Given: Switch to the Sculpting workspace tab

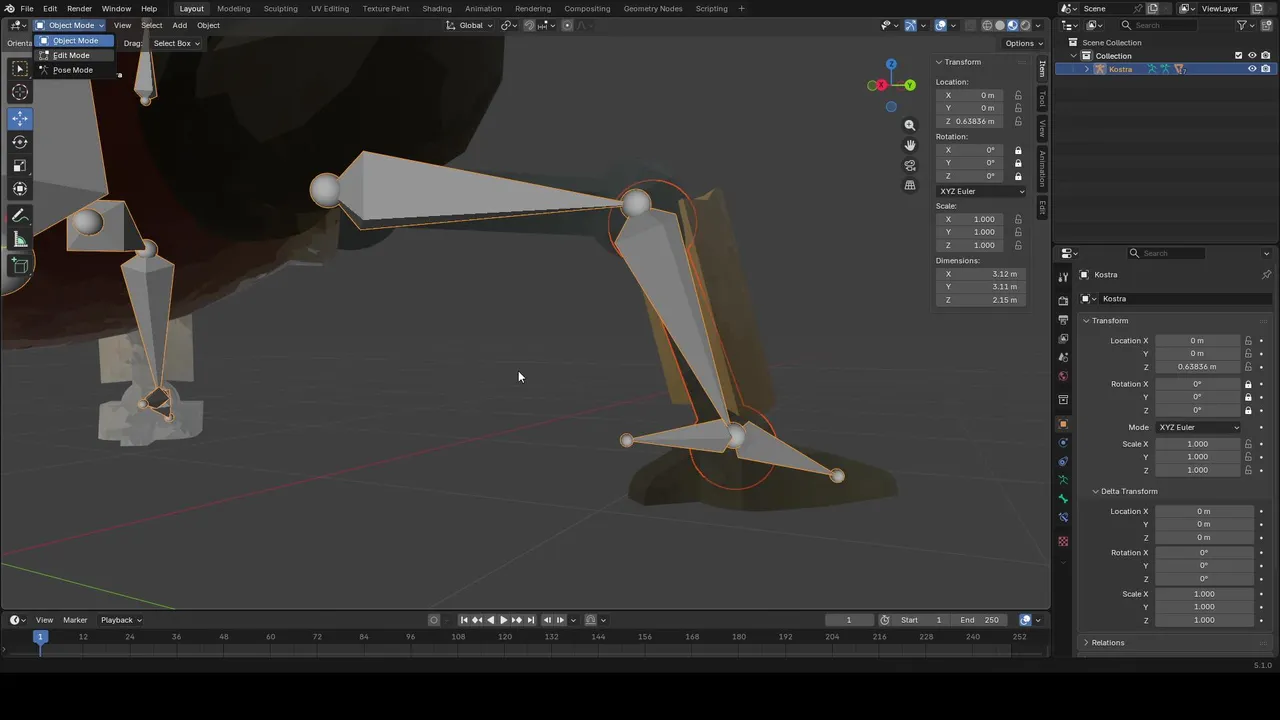Looking at the screenshot, I should (280, 8).
